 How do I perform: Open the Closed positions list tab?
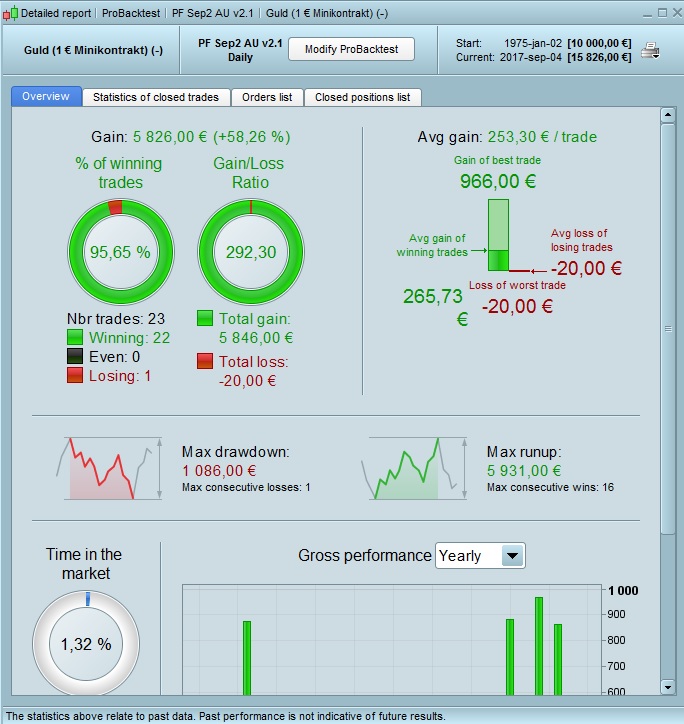pos(363,97)
